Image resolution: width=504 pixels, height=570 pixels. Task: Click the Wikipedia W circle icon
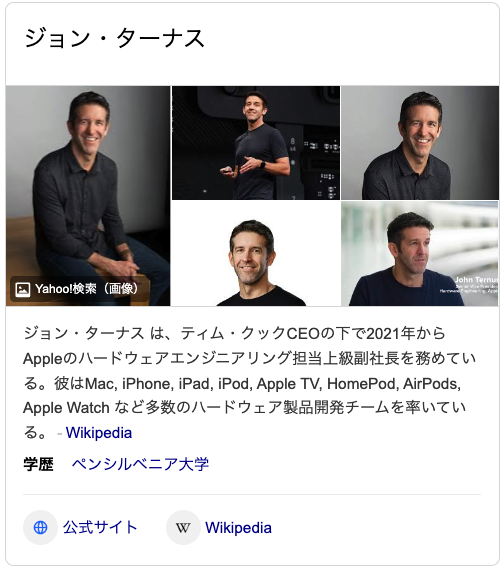pyautogui.click(x=183, y=527)
